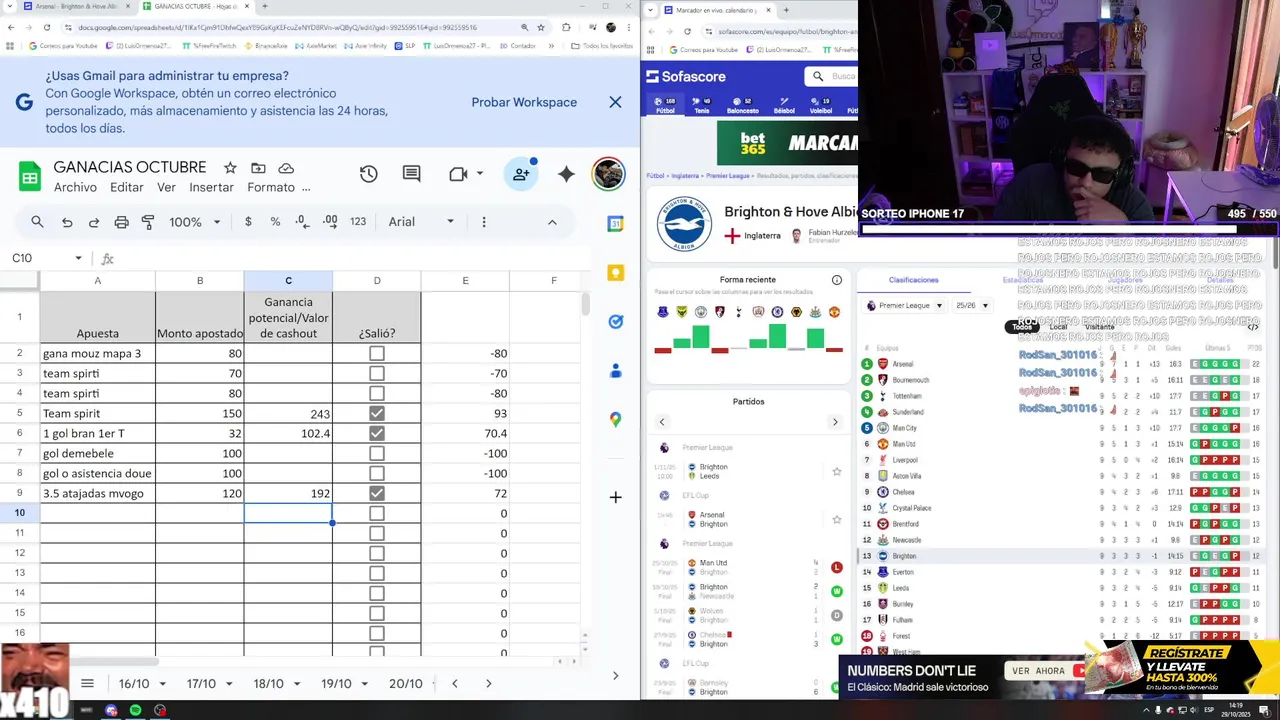Open the 18/10 sheet tab menu arrow
Image resolution: width=1280 pixels, height=720 pixels.
[296, 684]
